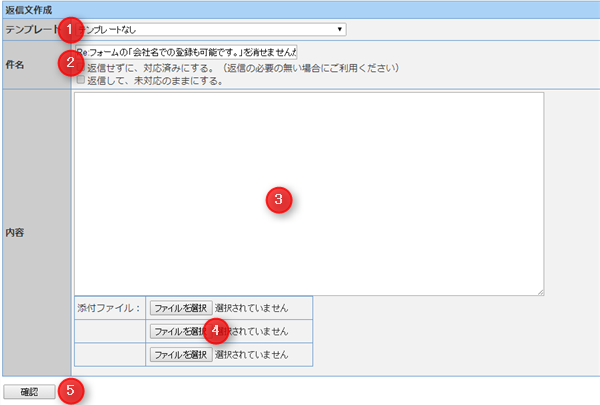Click the red number 1 marker
This screenshot has height=405, width=600.
pos(69,29)
